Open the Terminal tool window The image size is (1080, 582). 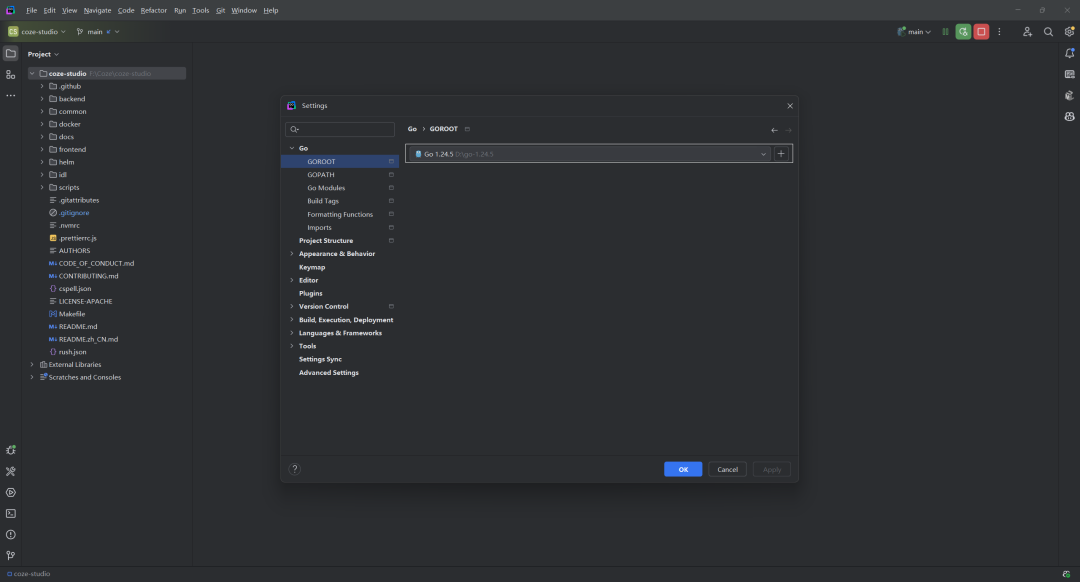click(x=10, y=514)
